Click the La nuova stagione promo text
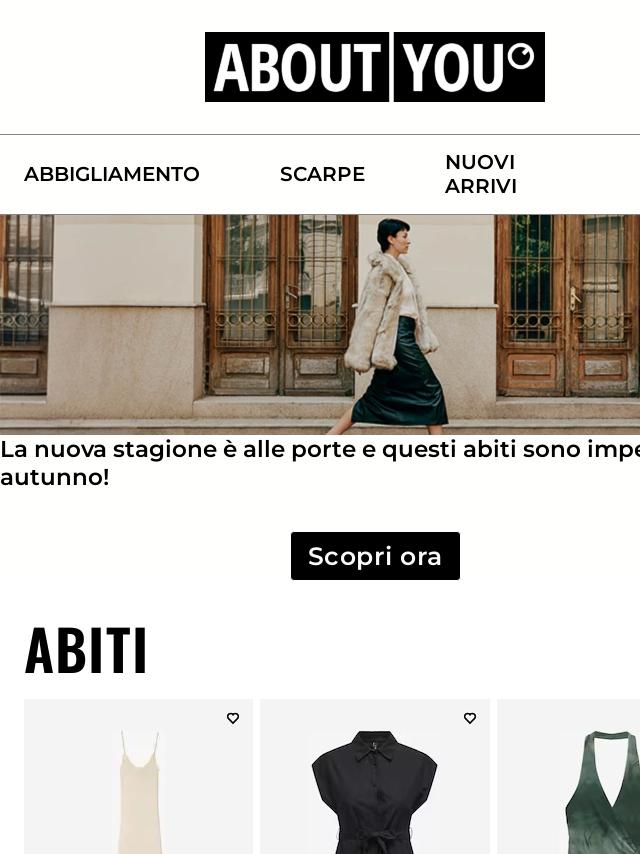 (320, 463)
